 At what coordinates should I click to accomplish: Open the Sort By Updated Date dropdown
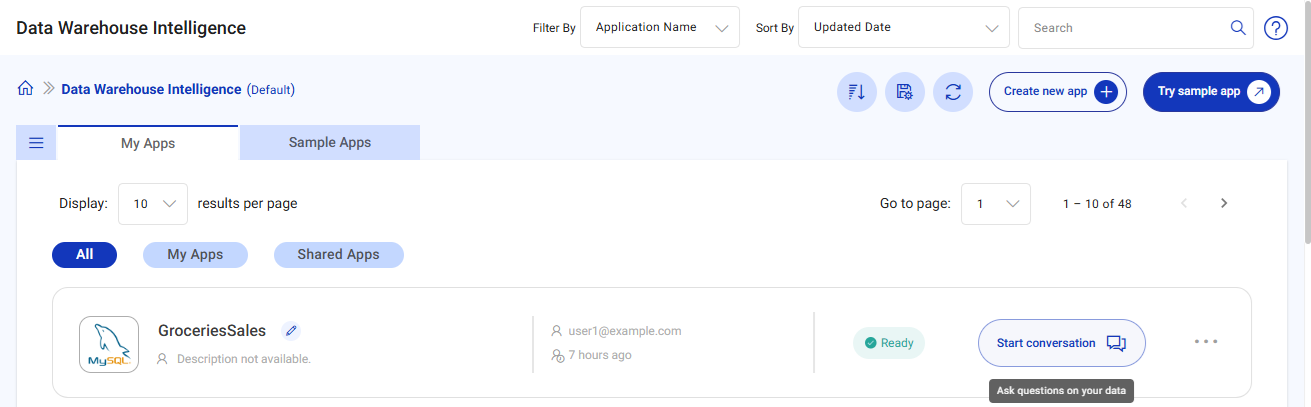(x=903, y=28)
